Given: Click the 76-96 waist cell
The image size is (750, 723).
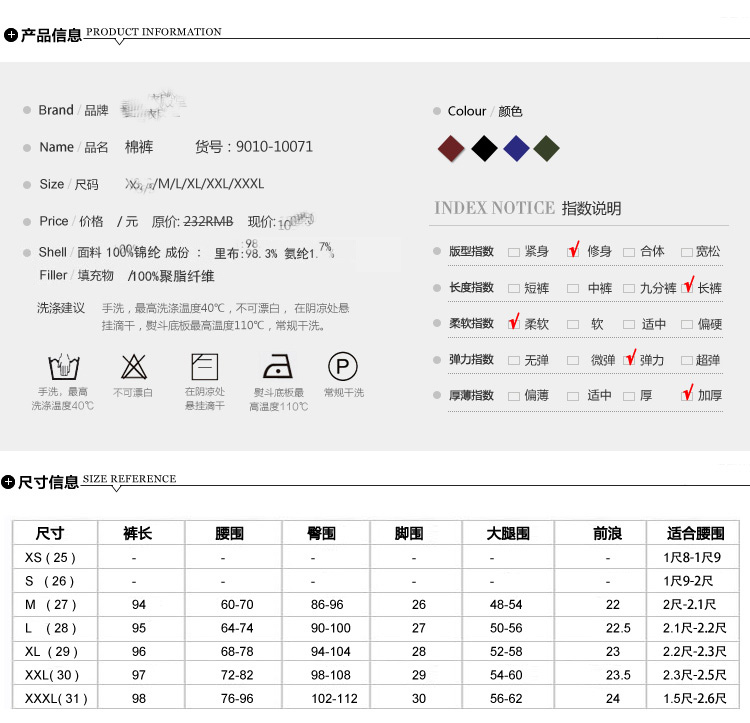Looking at the screenshot, I should tap(237, 699).
